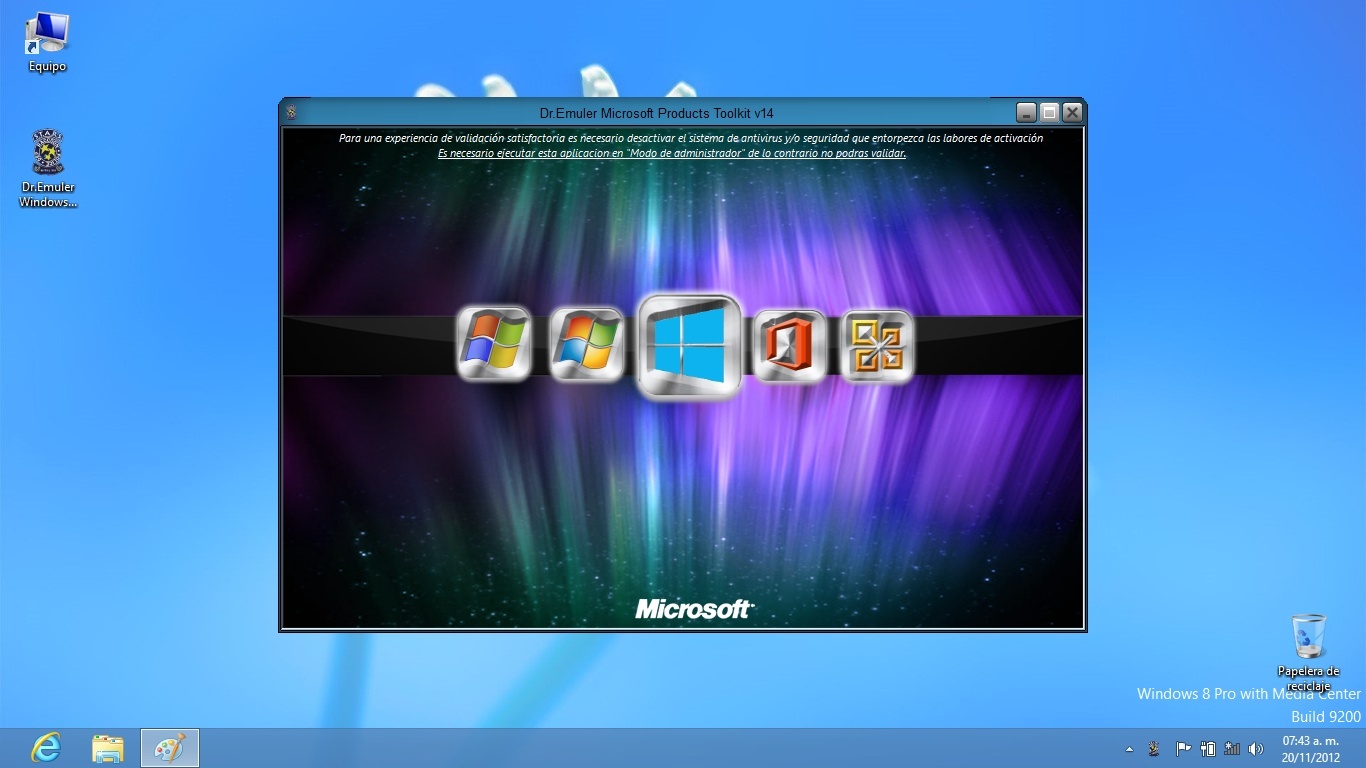Click the active paint palette taskbar button
Viewport: 1366px width, 768px height.
170,748
